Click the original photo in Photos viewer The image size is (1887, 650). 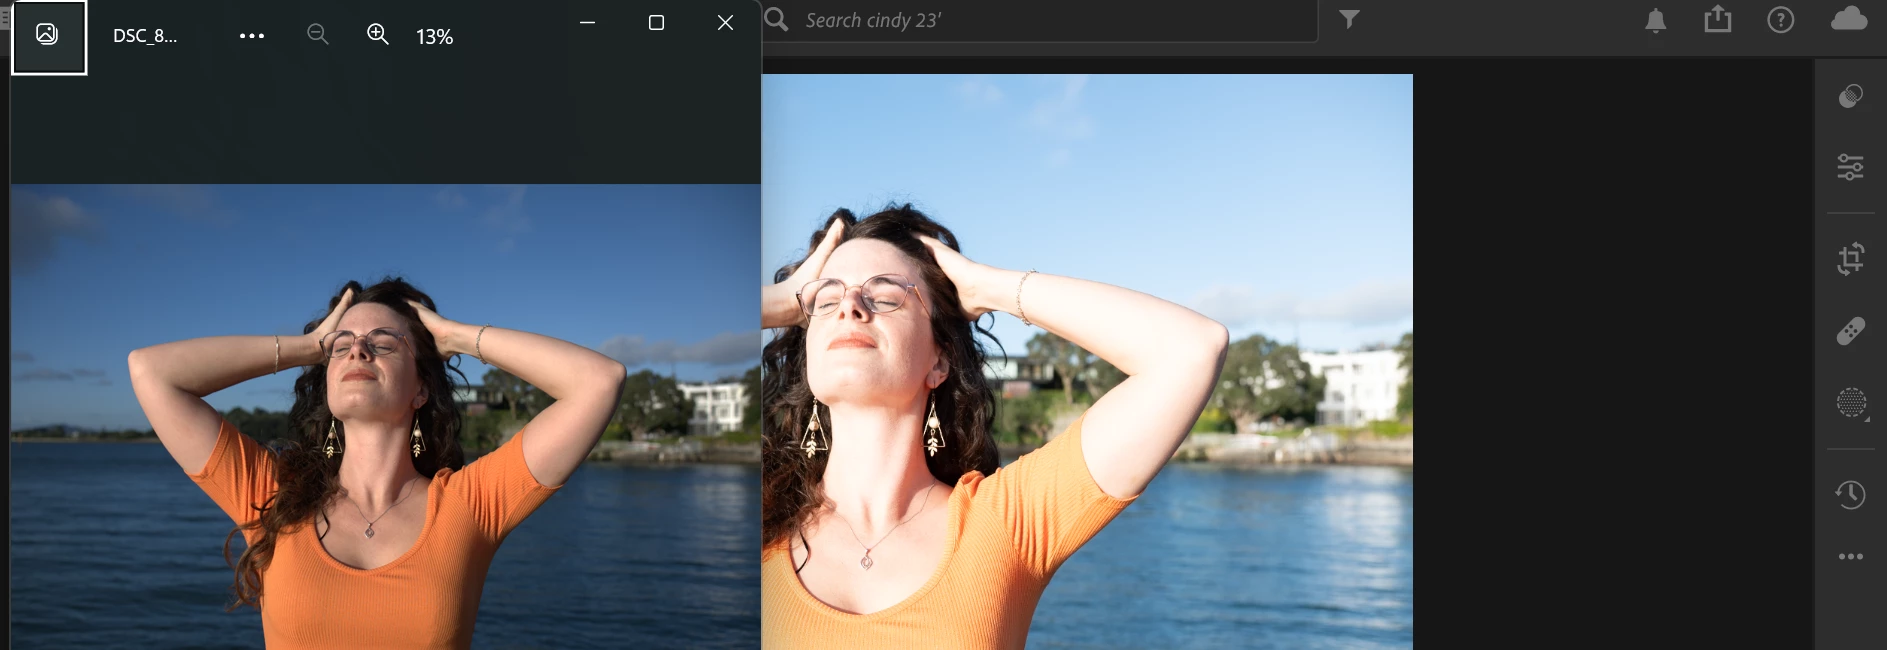pos(385,417)
